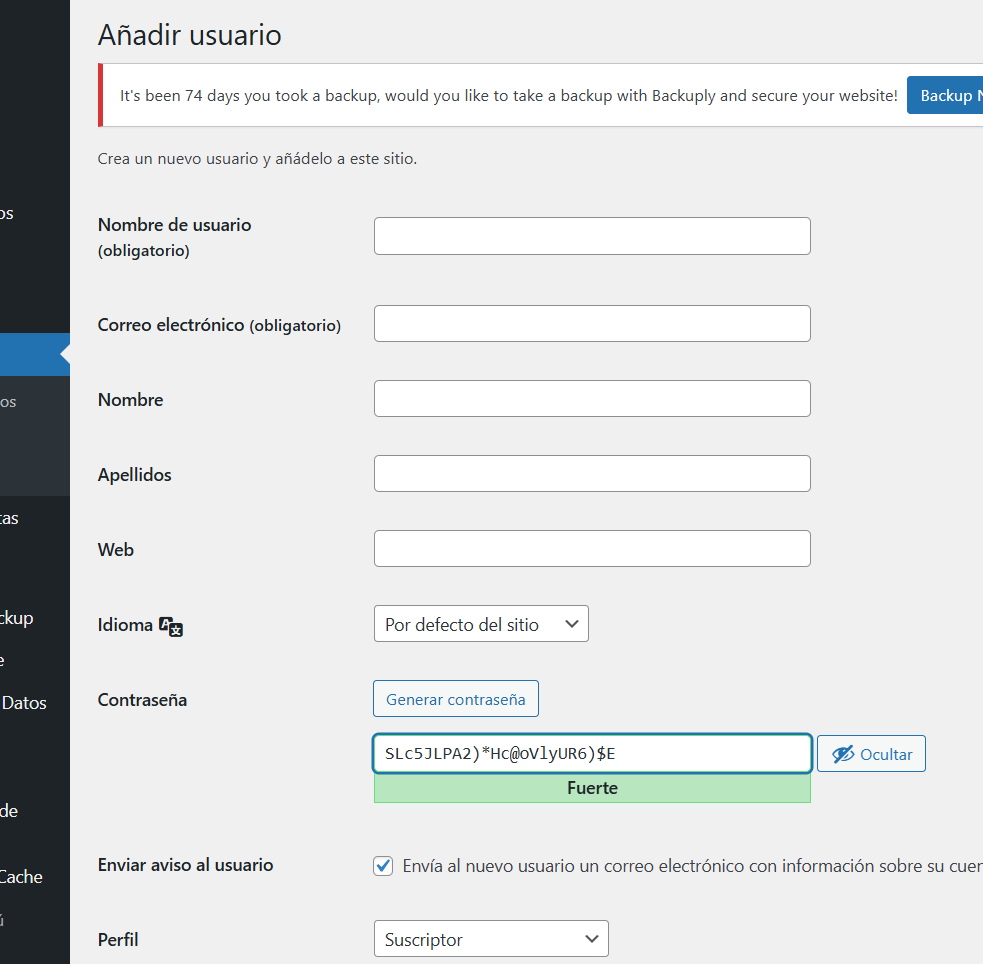Click the Apellidos input box
Screen dimensions: 983x964
(592, 474)
